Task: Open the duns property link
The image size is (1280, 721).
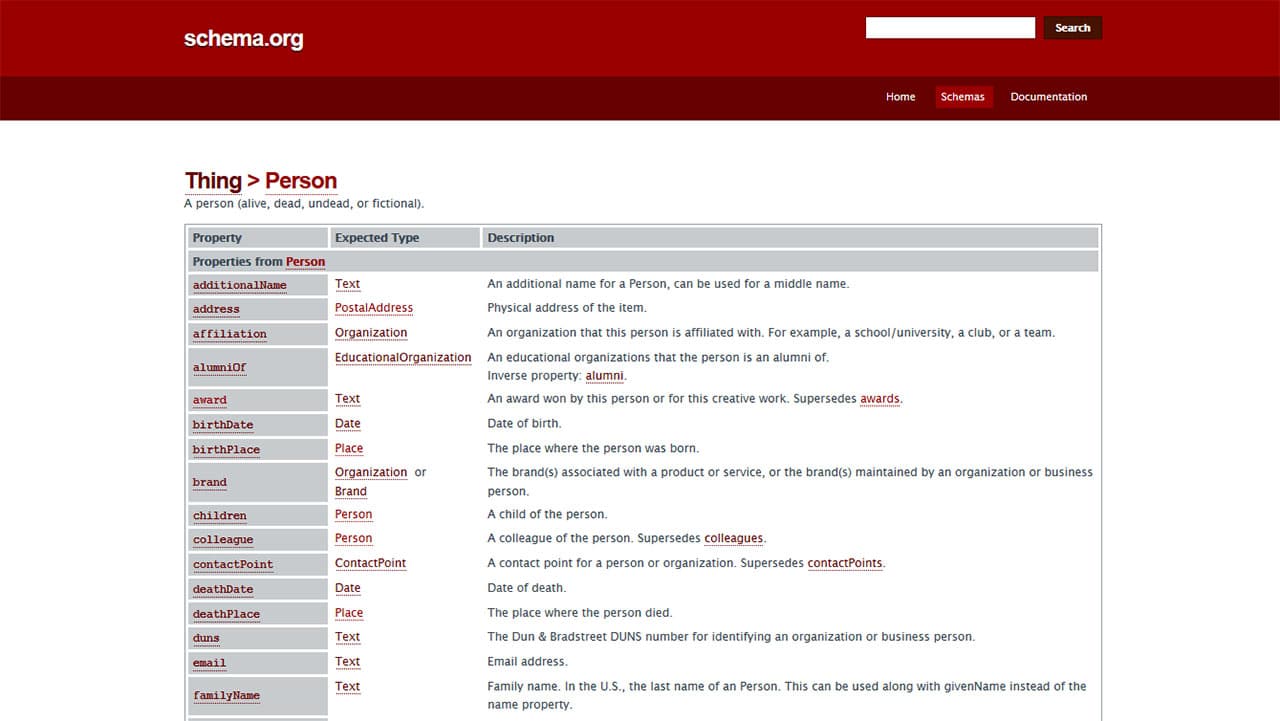Action: click(x=206, y=638)
